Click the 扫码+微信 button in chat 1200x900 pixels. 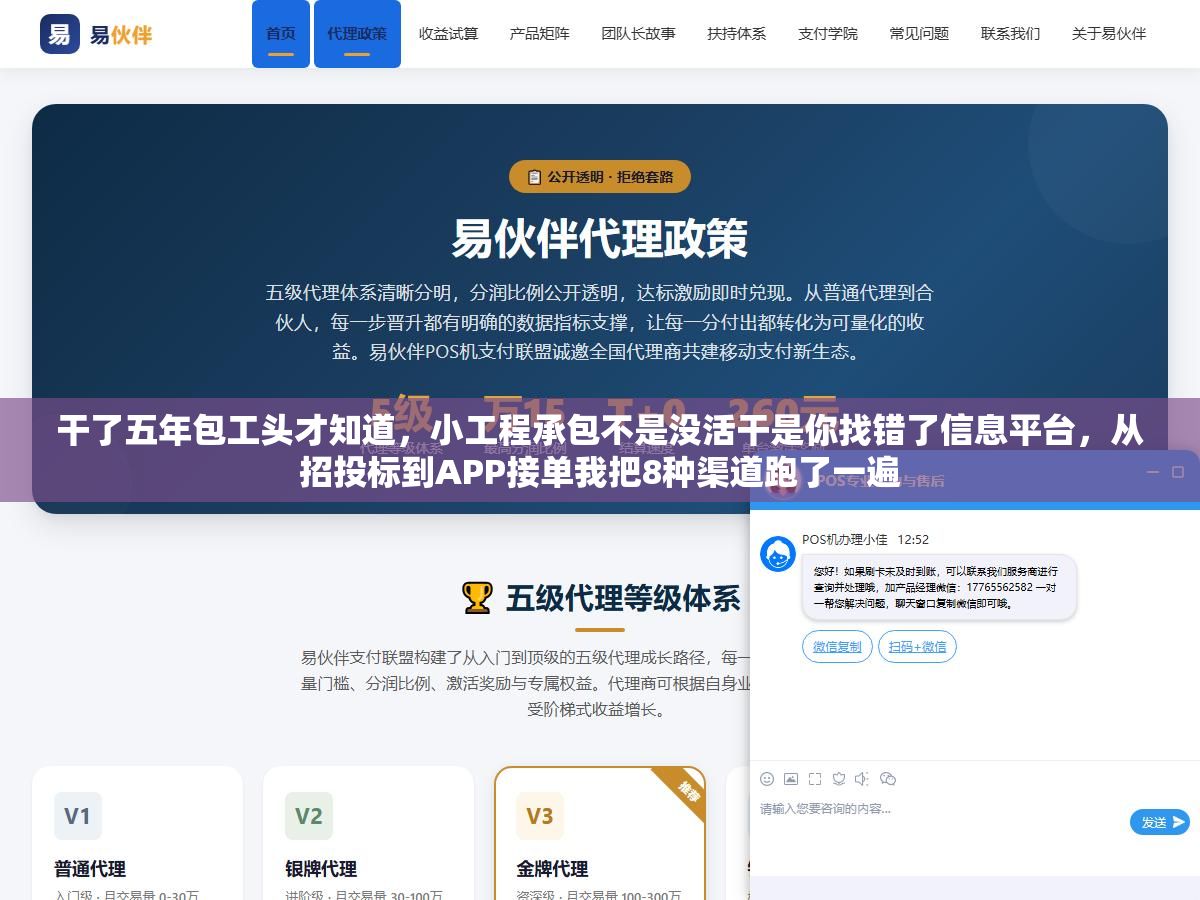pos(918,647)
